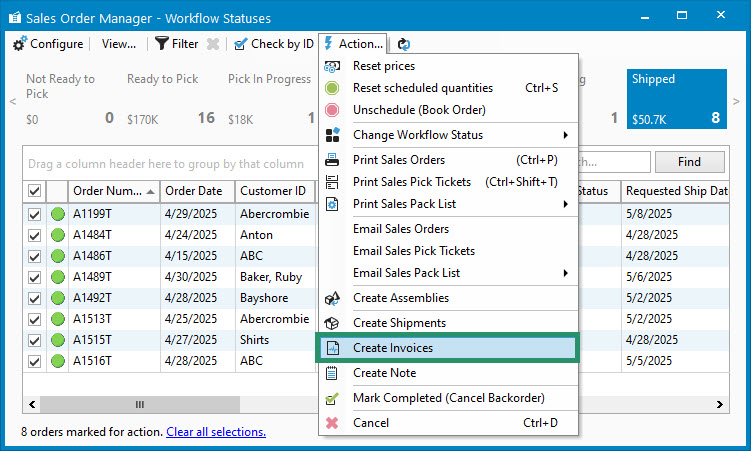Click the Order Date column header
The image size is (751, 451).
197,191
